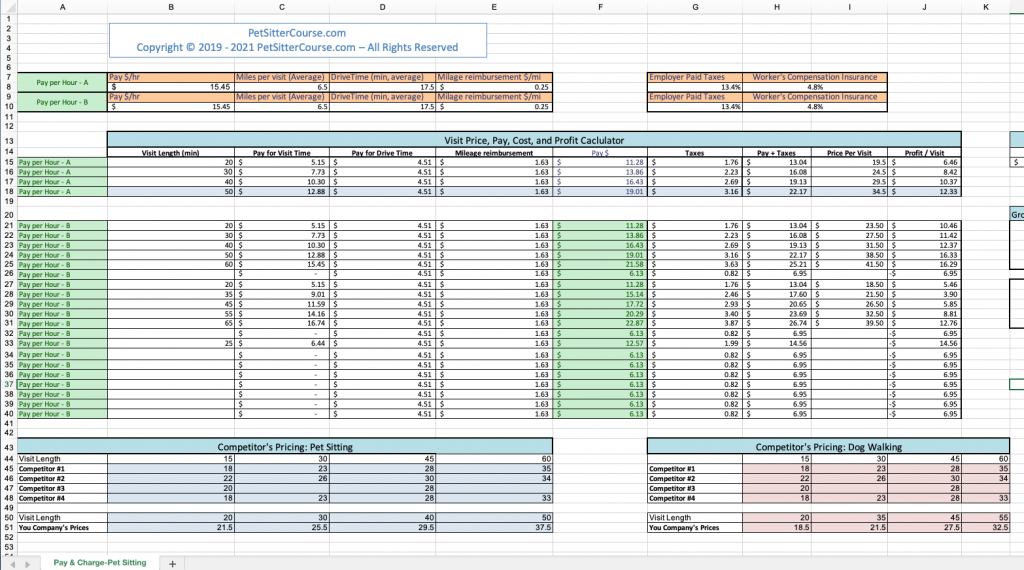This screenshot has height=570, width=1024.
Task: Select row 13 header number
Action: point(8,141)
